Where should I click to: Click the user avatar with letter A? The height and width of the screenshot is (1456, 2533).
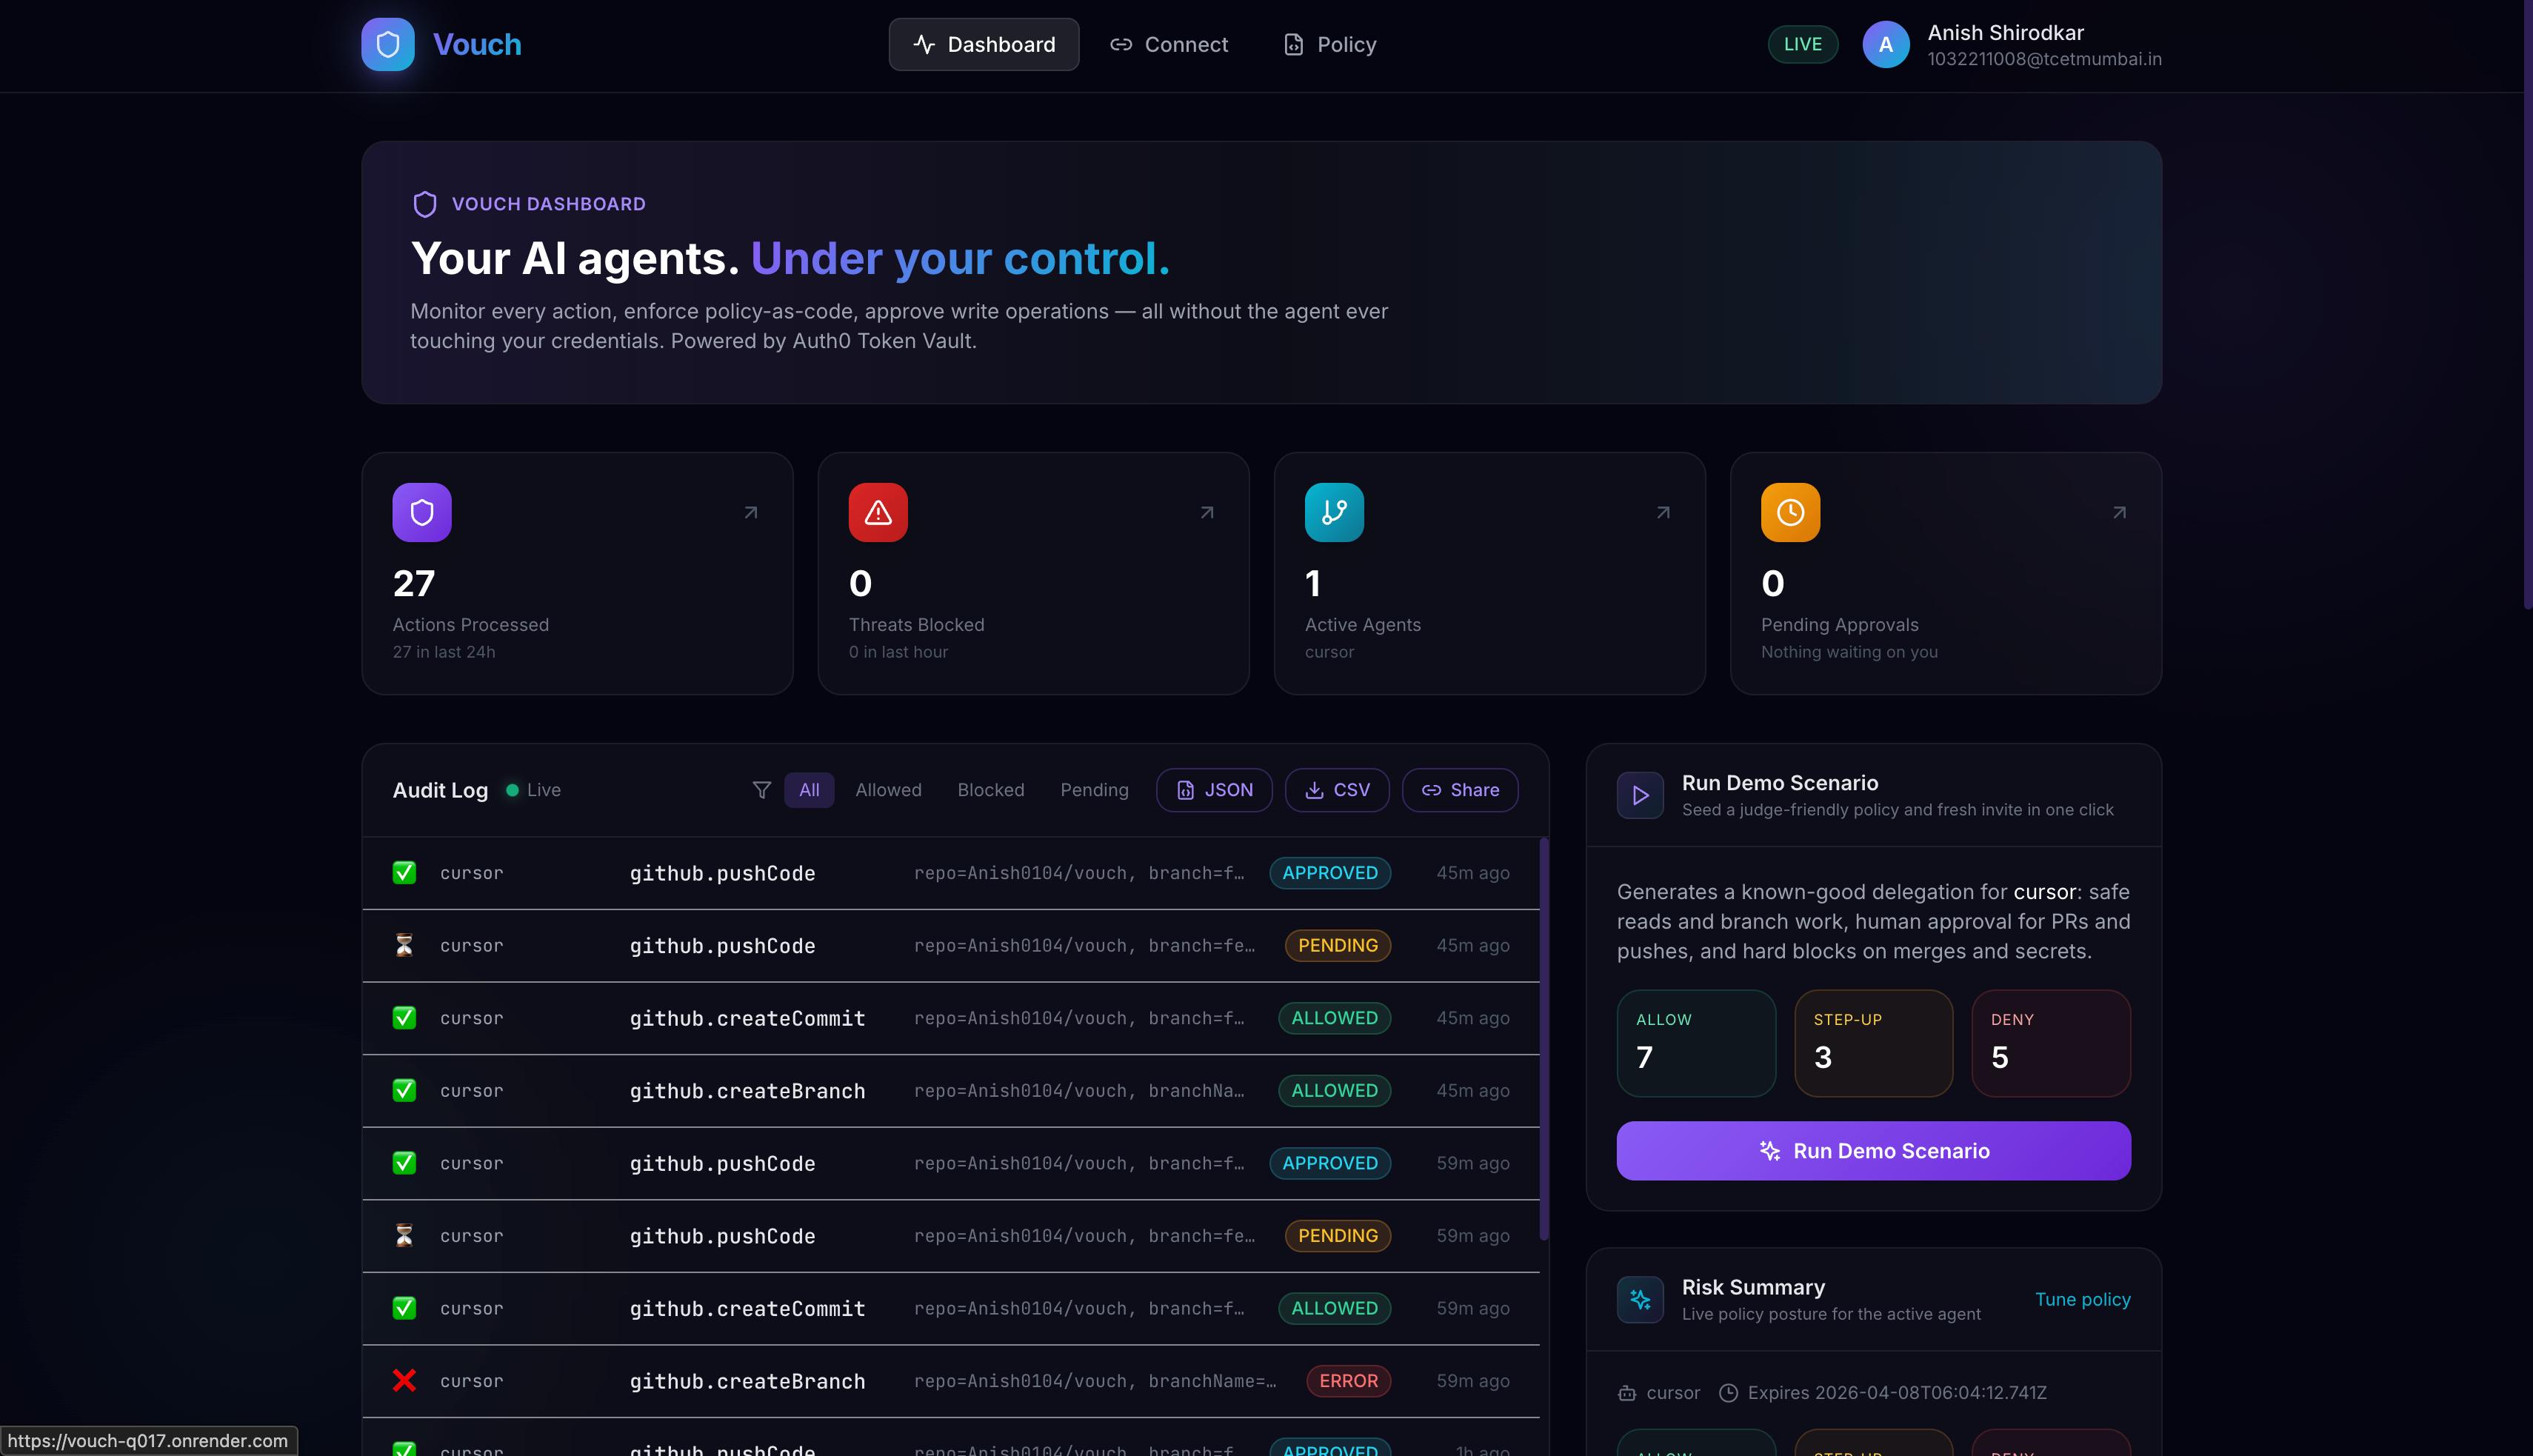(x=1885, y=44)
